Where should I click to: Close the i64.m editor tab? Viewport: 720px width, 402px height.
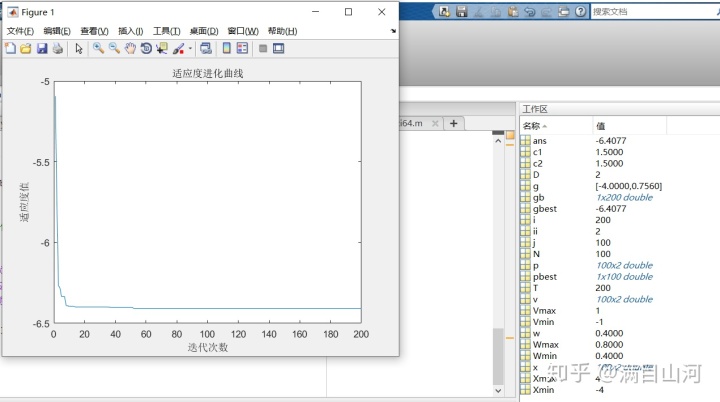point(435,123)
